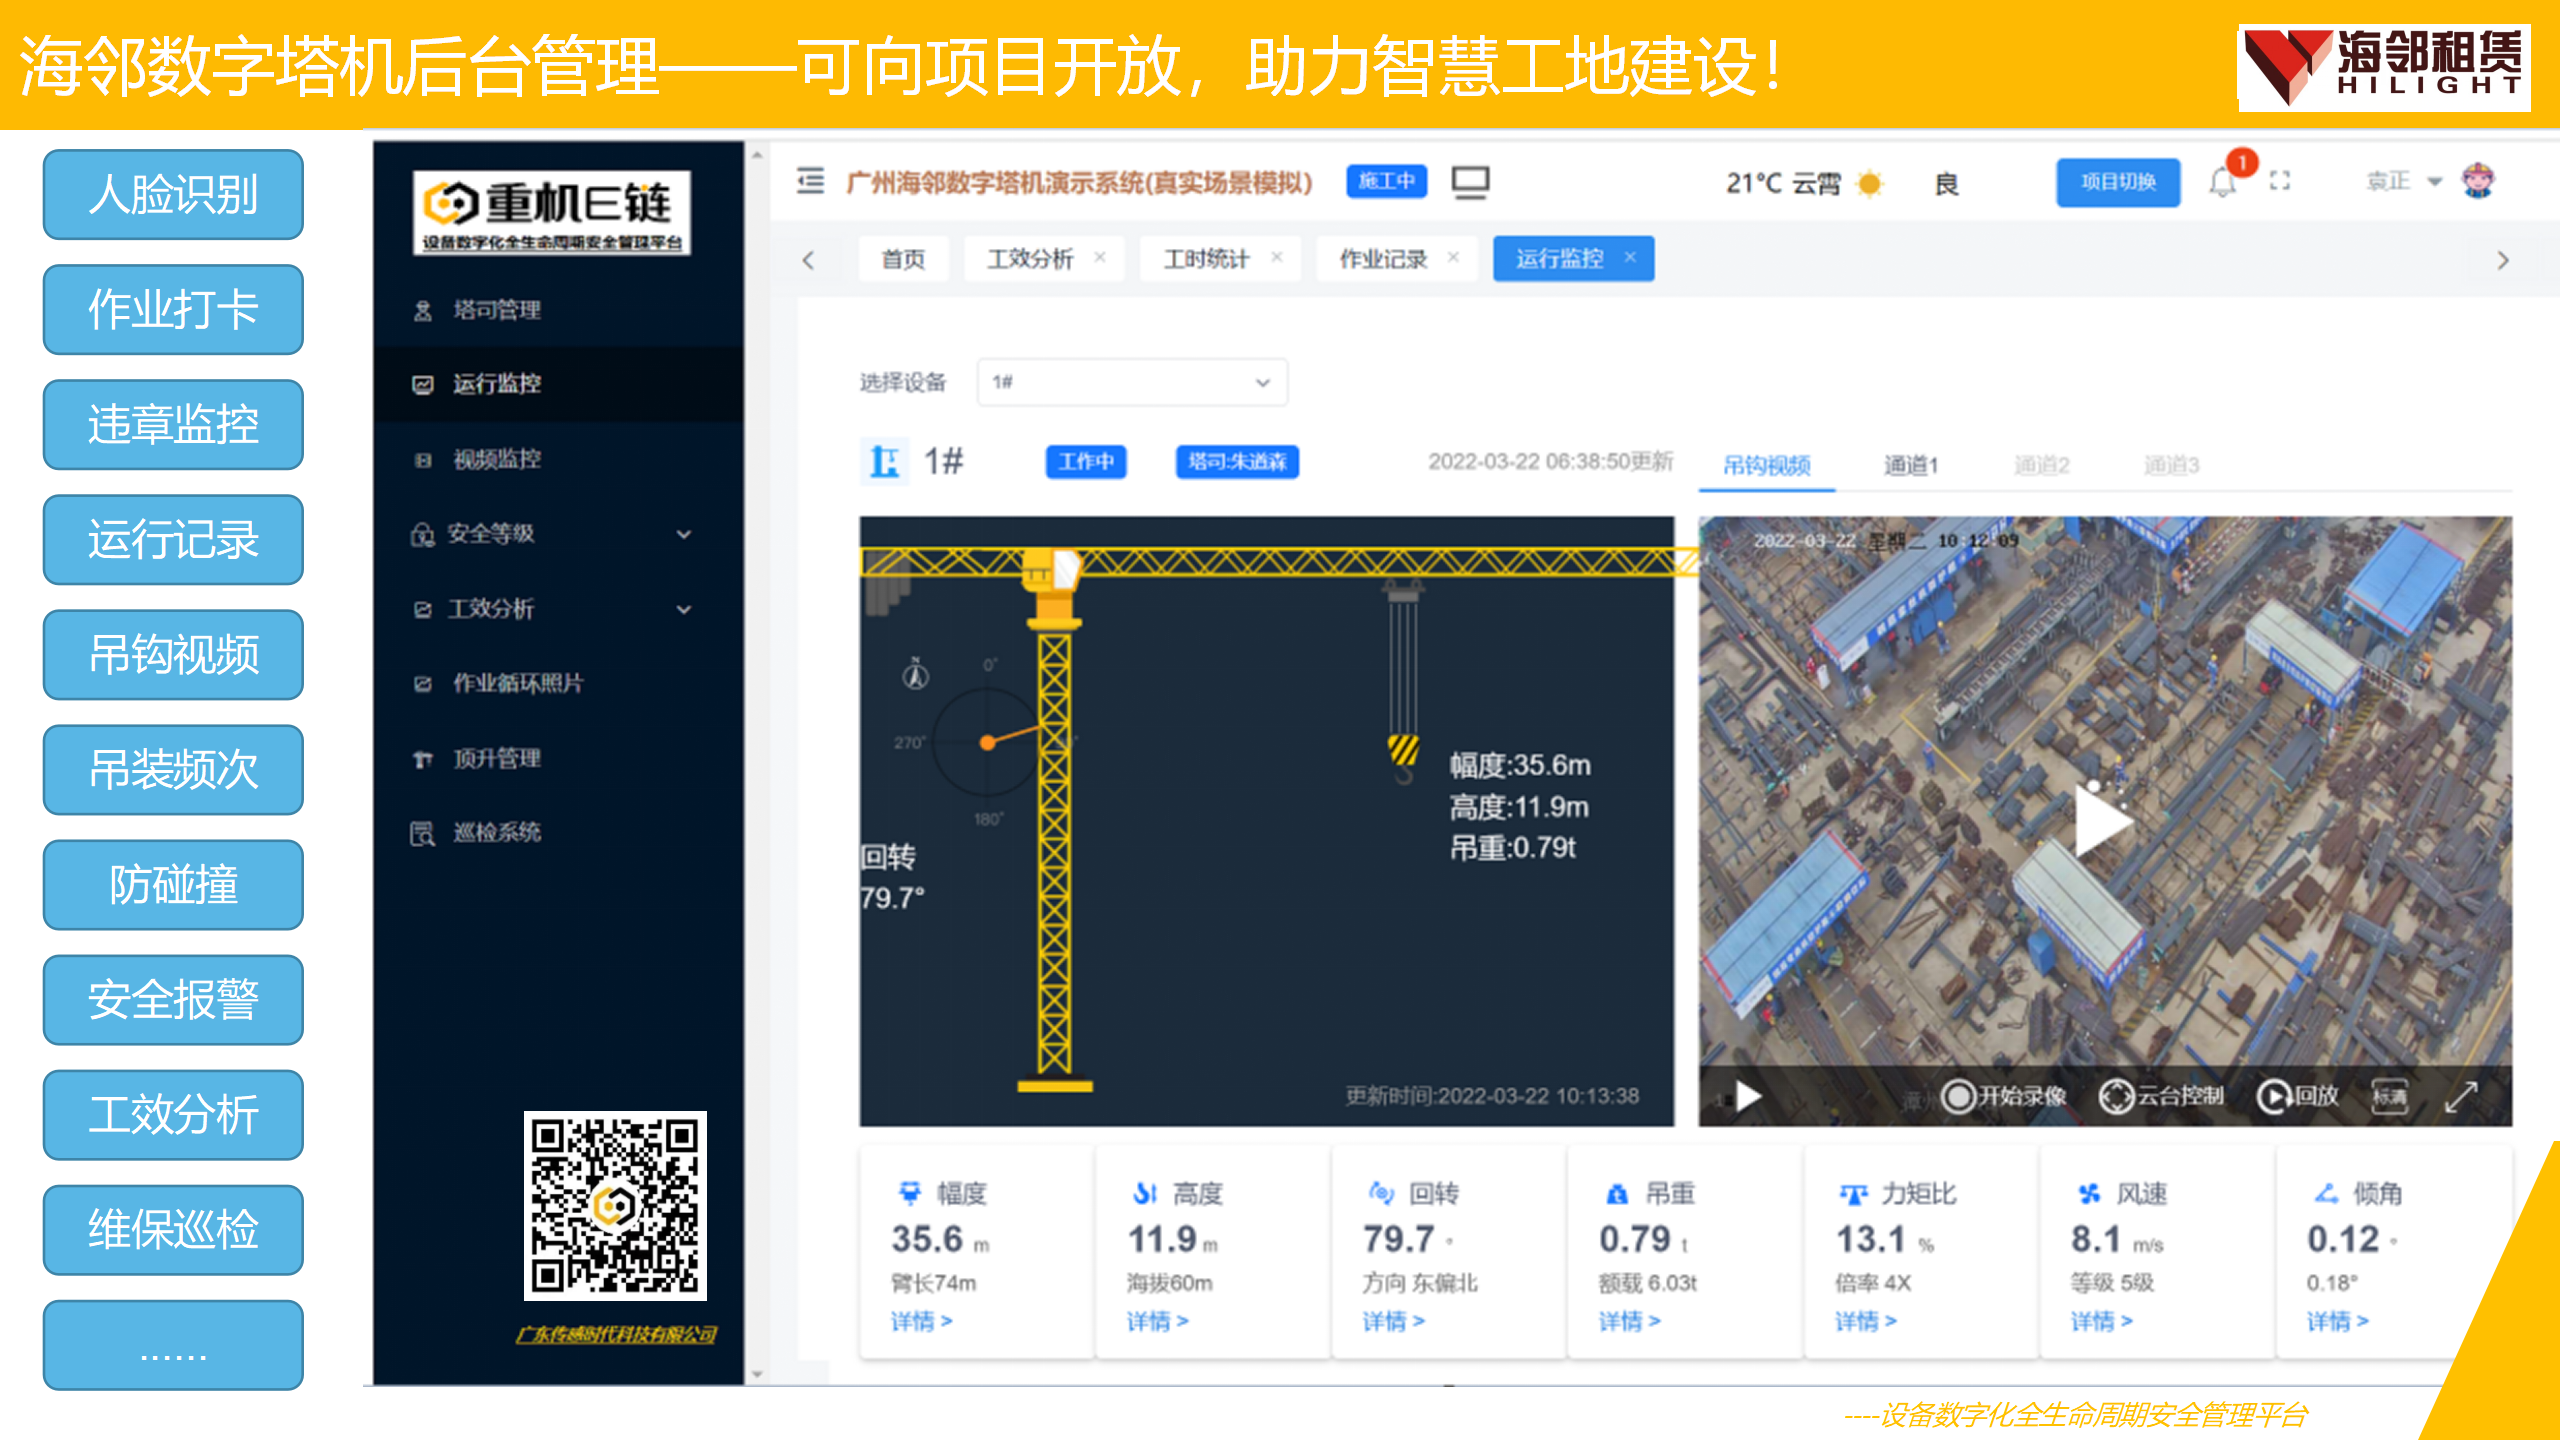Open PTZ control (云台控制)
This screenshot has width=2560, height=1440.
pyautogui.click(x=2162, y=1096)
